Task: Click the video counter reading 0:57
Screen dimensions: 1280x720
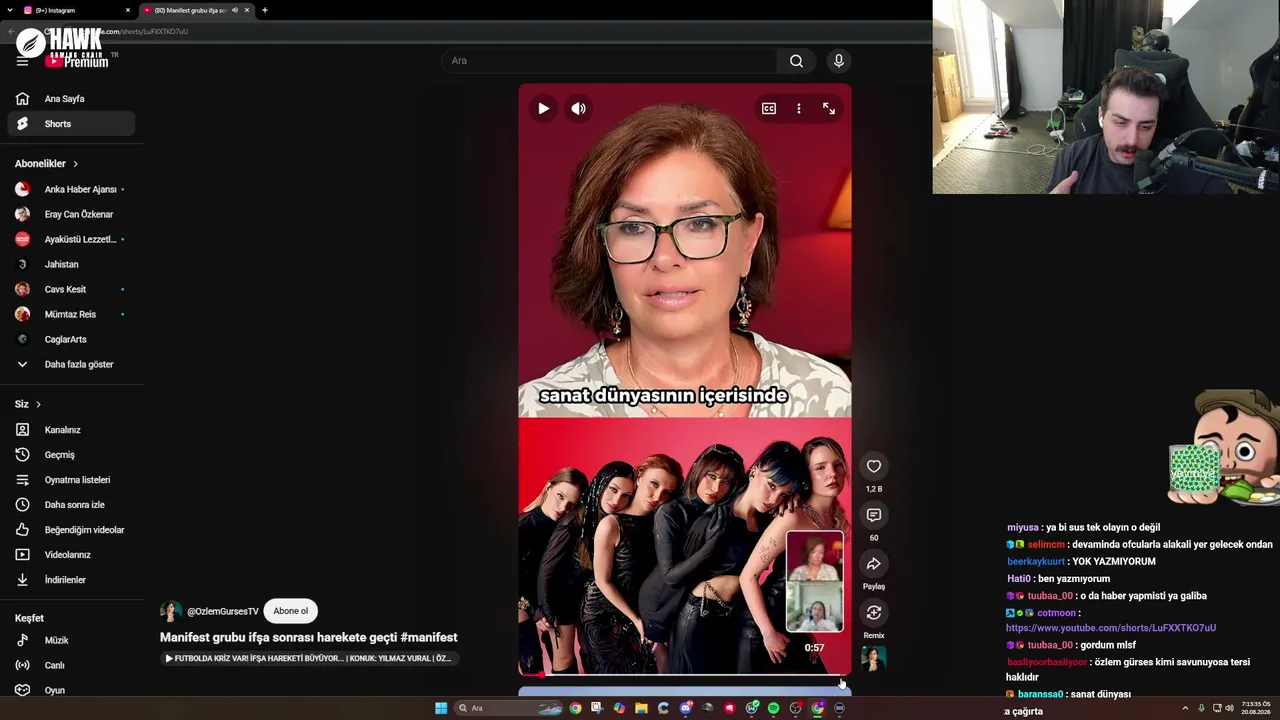Action: [x=815, y=648]
